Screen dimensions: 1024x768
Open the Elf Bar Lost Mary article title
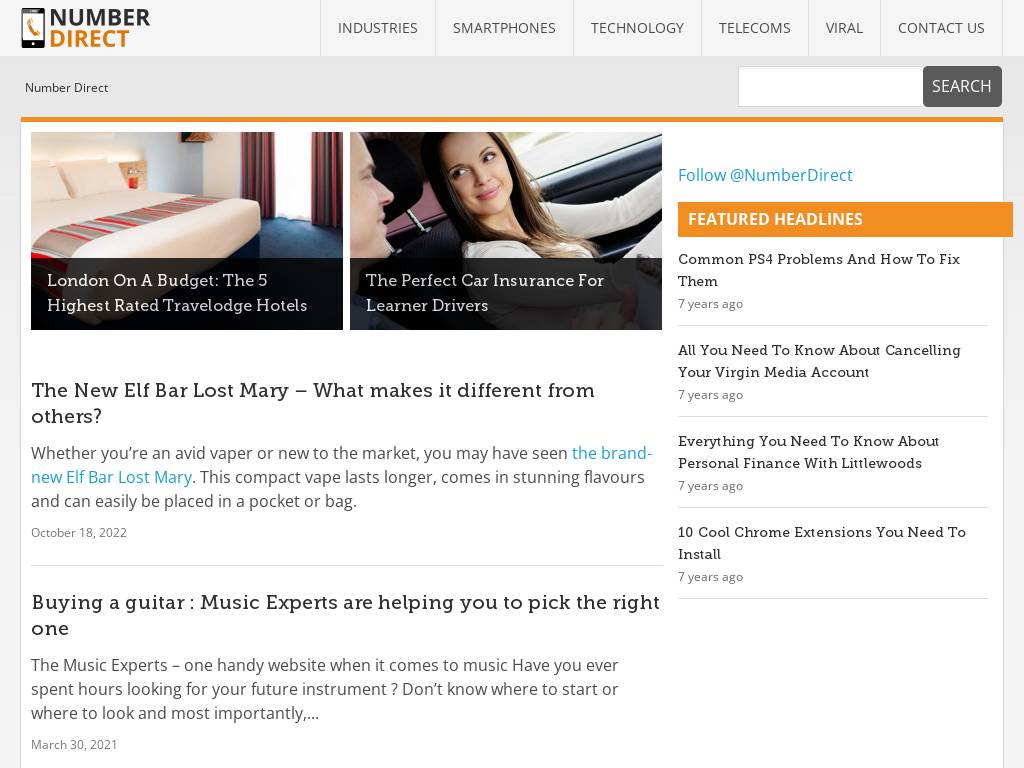[x=313, y=403]
